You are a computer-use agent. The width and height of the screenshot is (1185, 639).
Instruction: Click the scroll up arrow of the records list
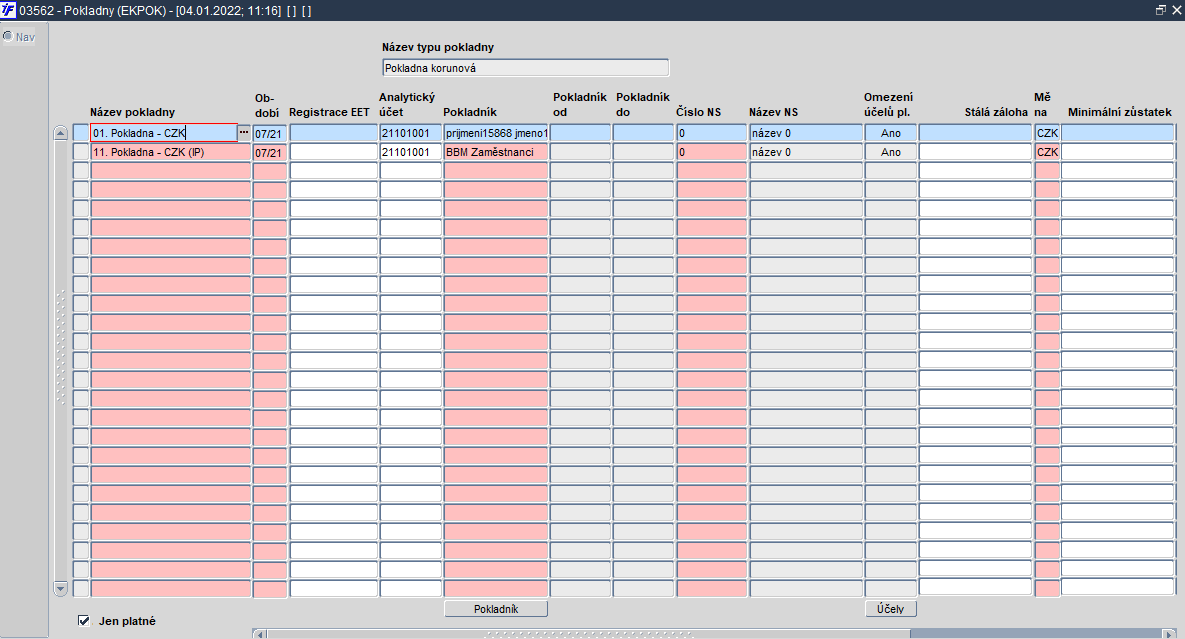tap(61, 134)
